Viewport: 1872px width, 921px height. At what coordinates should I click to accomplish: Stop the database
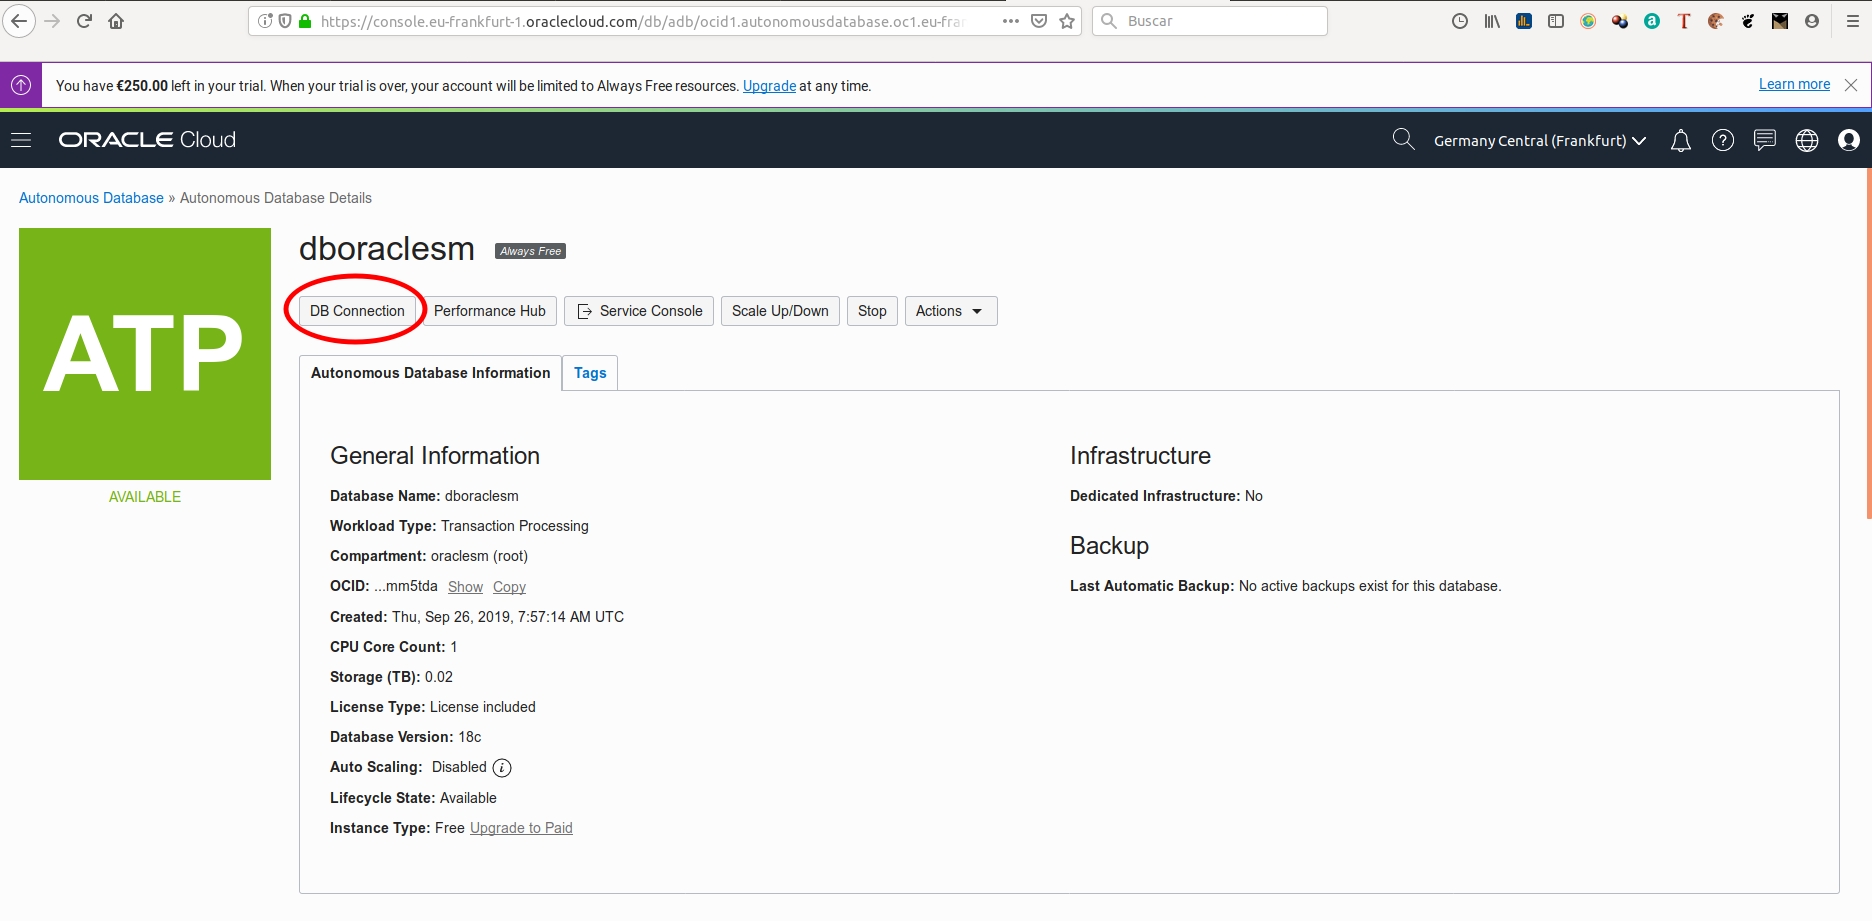(x=872, y=311)
